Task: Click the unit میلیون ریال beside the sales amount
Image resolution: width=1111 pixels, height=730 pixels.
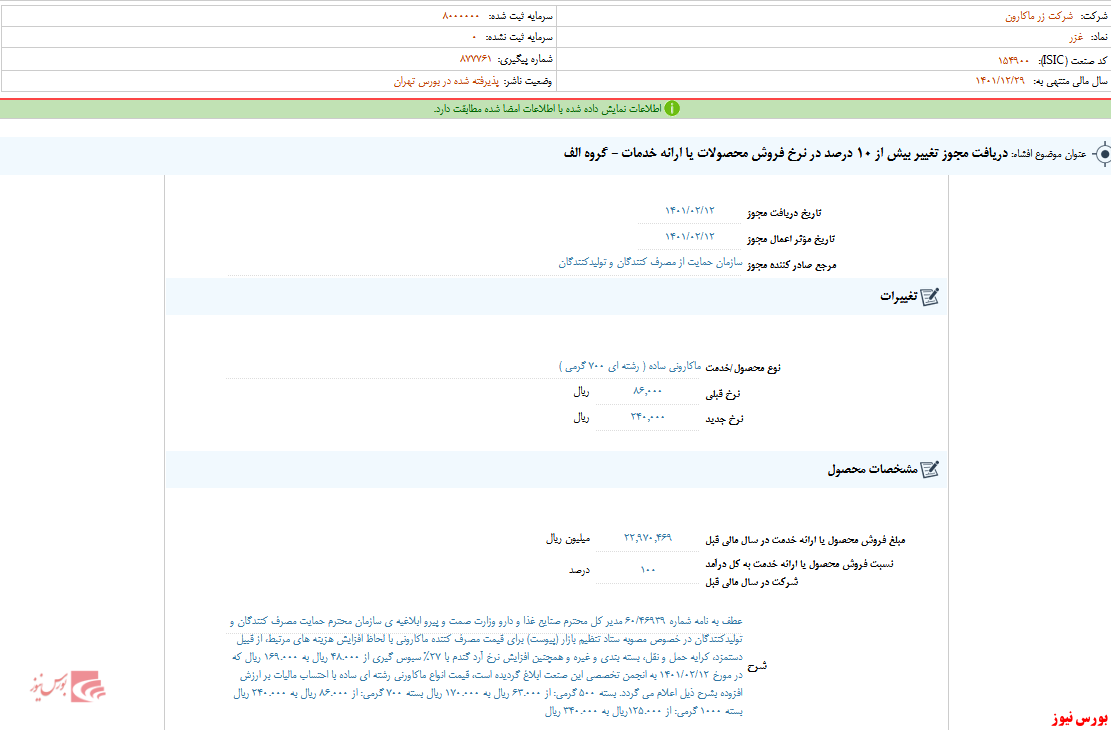Action: click(x=568, y=538)
